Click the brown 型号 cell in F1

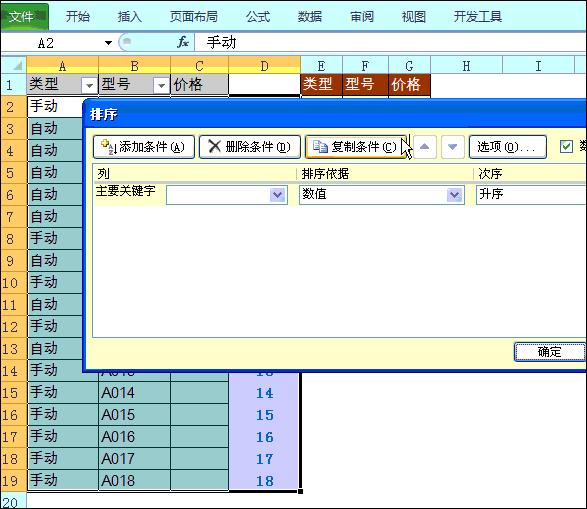click(365, 85)
